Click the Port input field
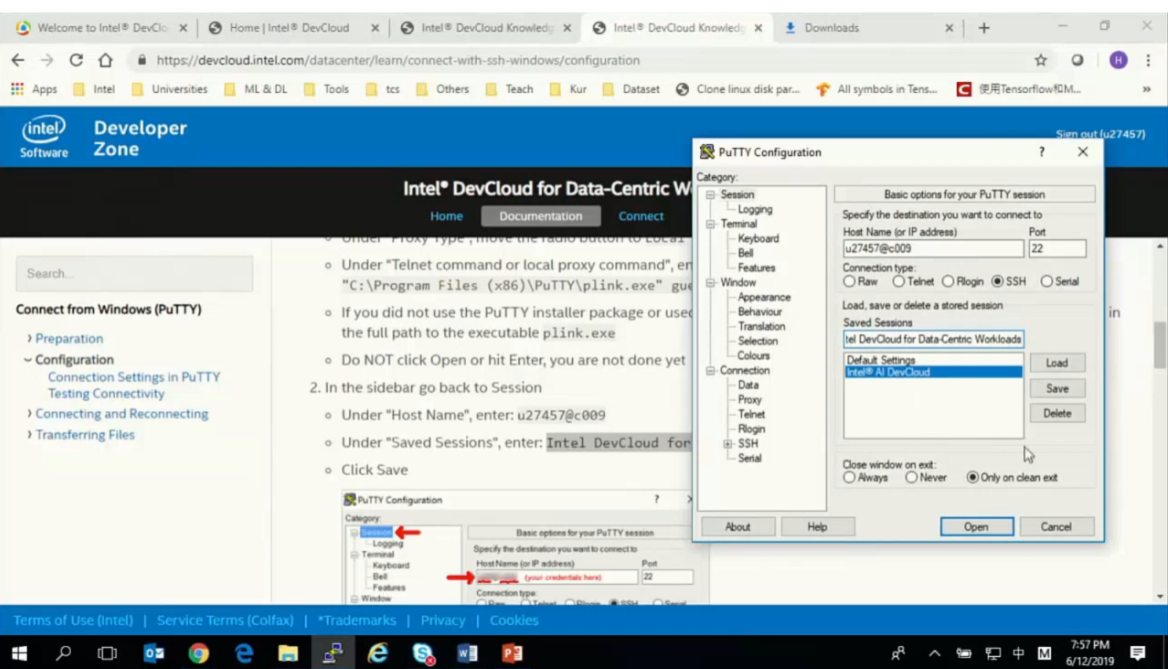The image size is (1168, 669). [1056, 249]
